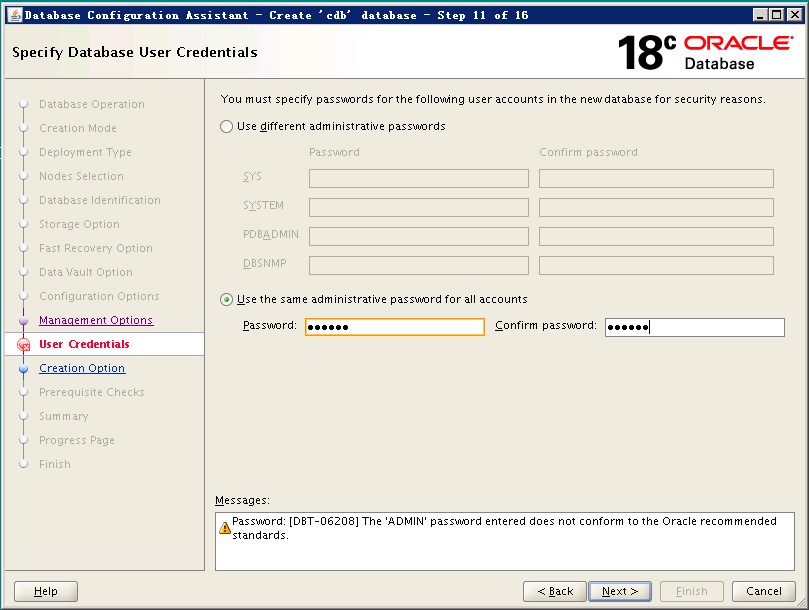Click 'Database Identification' step label

point(100,200)
